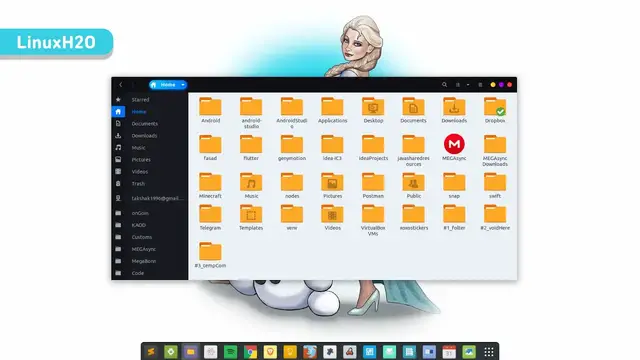Open the file manager hamburger menu
The width and height of the screenshot is (640, 360).
pyautogui.click(x=480, y=85)
